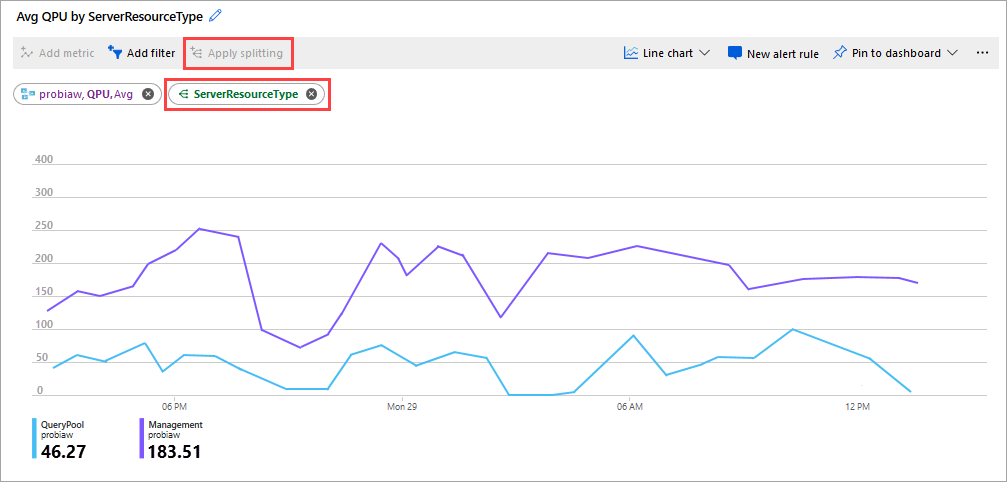The image size is (1007, 482).
Task: Open the more options ellipsis menu
Action: pos(982,53)
